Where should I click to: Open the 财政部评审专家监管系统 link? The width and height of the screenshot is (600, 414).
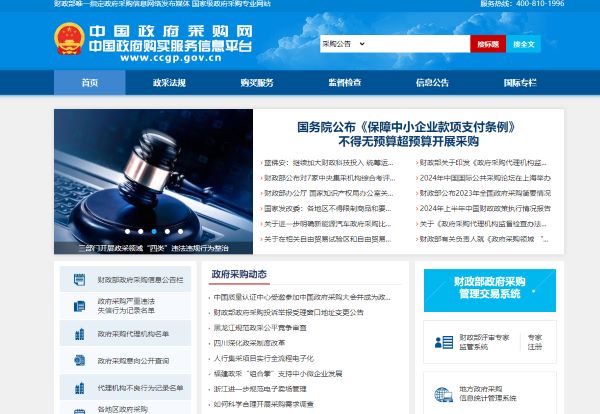coord(484,342)
